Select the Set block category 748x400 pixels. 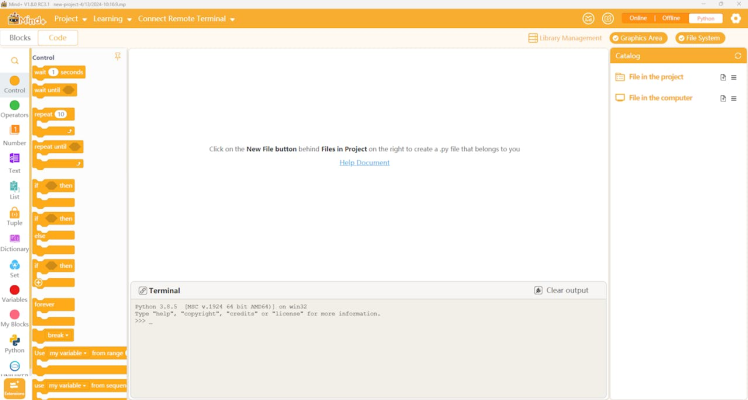tap(14, 269)
